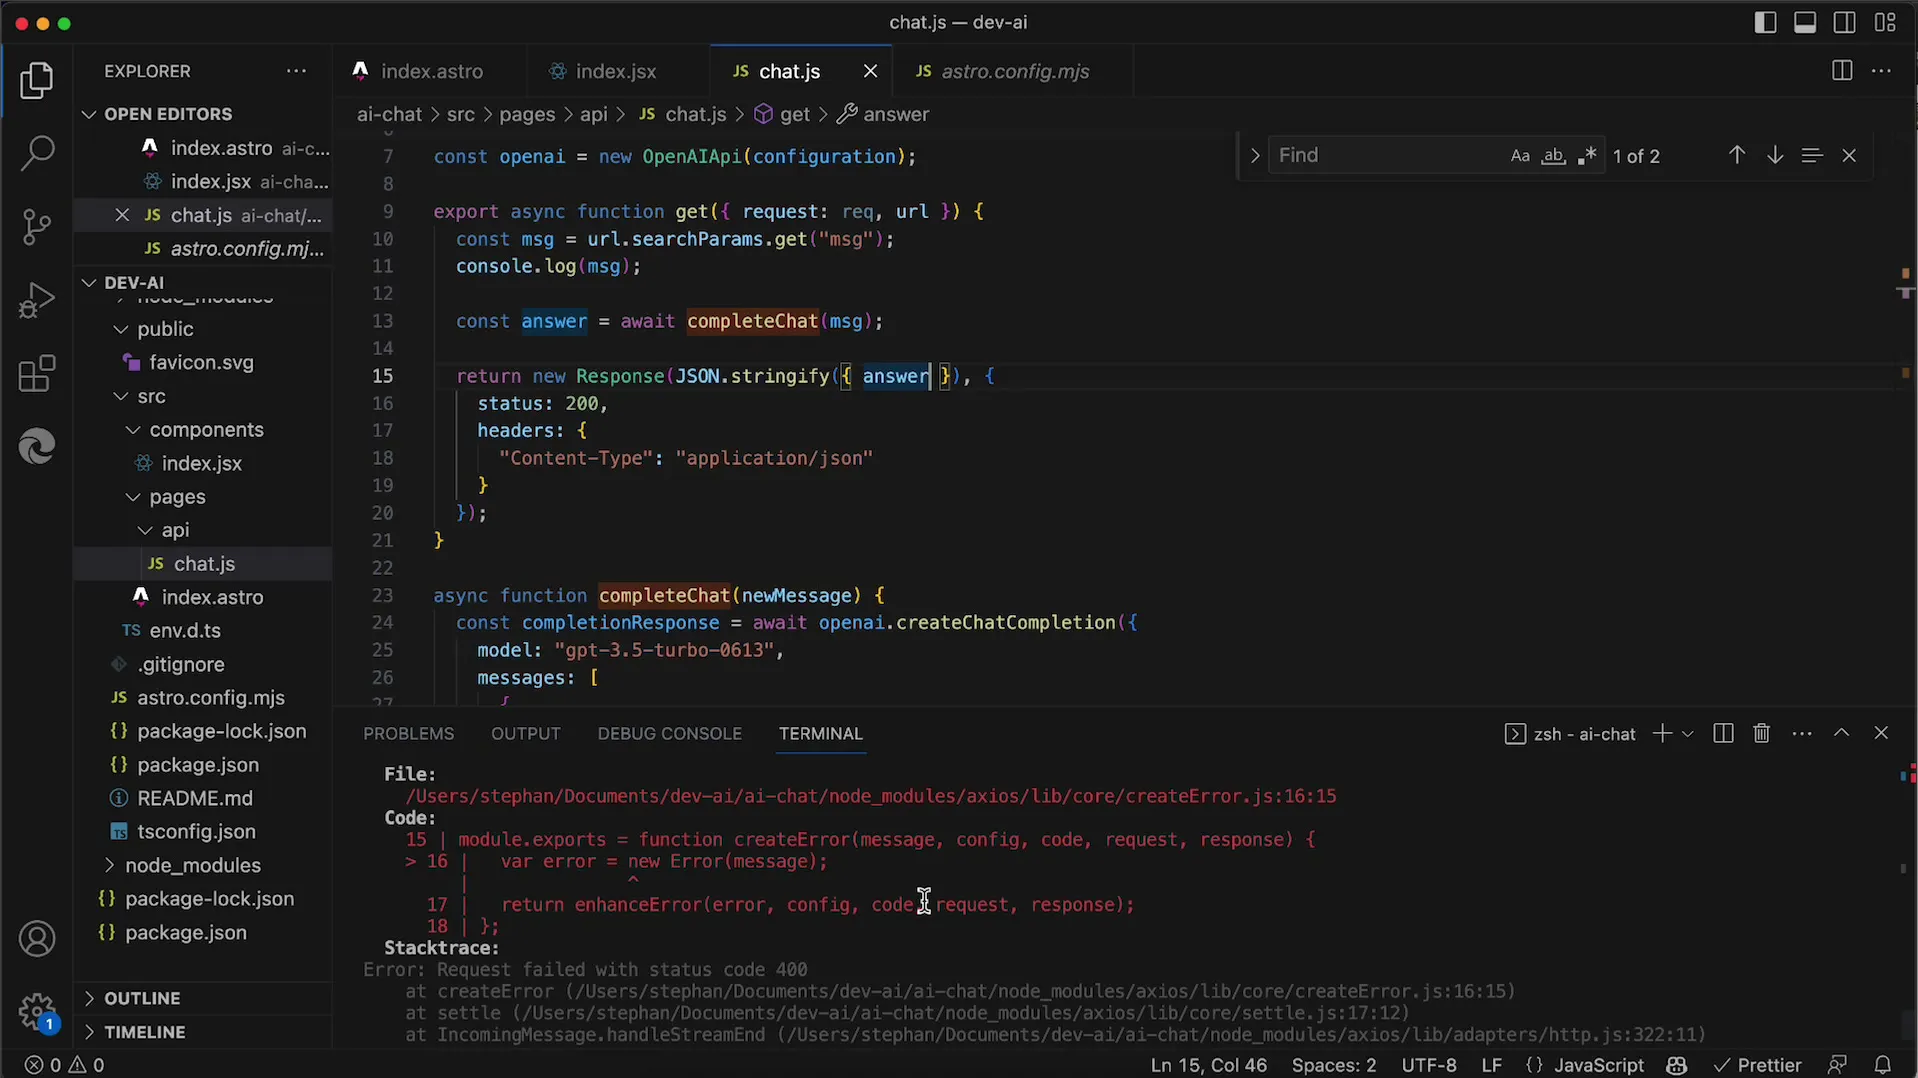Open the Run and Debug view
Screen dimensions: 1918x1078
(x=37, y=300)
